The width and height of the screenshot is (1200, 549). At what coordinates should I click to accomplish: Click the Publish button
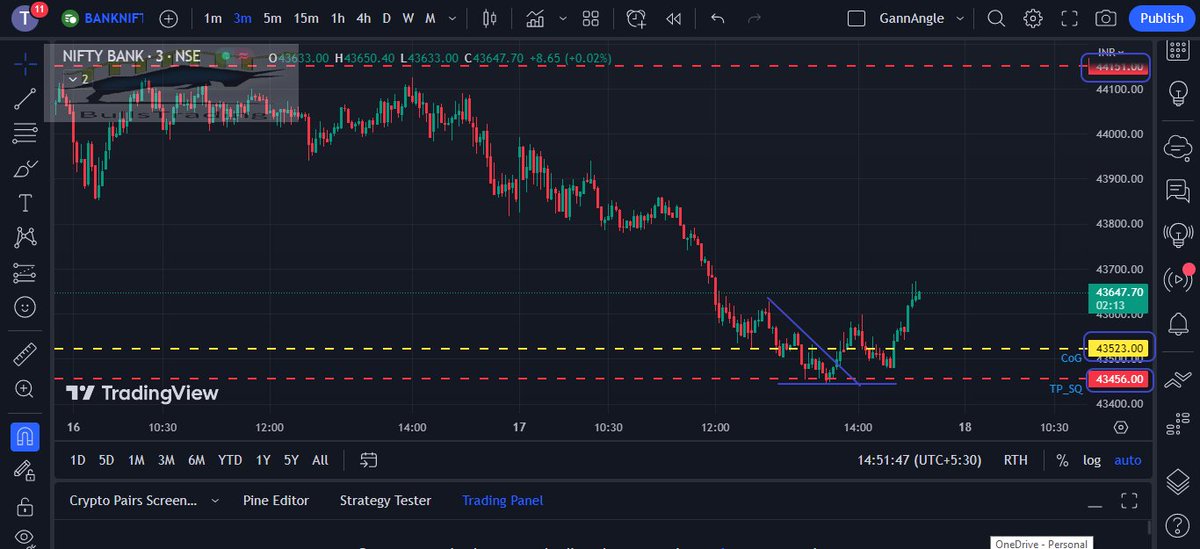tap(1161, 18)
